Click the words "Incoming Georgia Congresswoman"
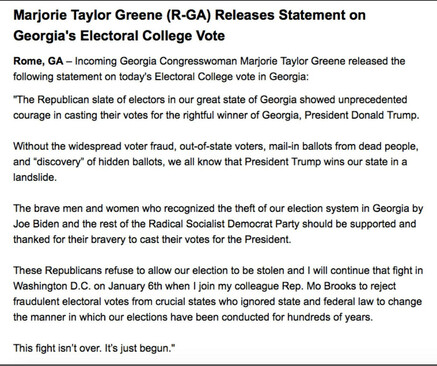The image size is (437, 366). pyautogui.click(x=156, y=62)
